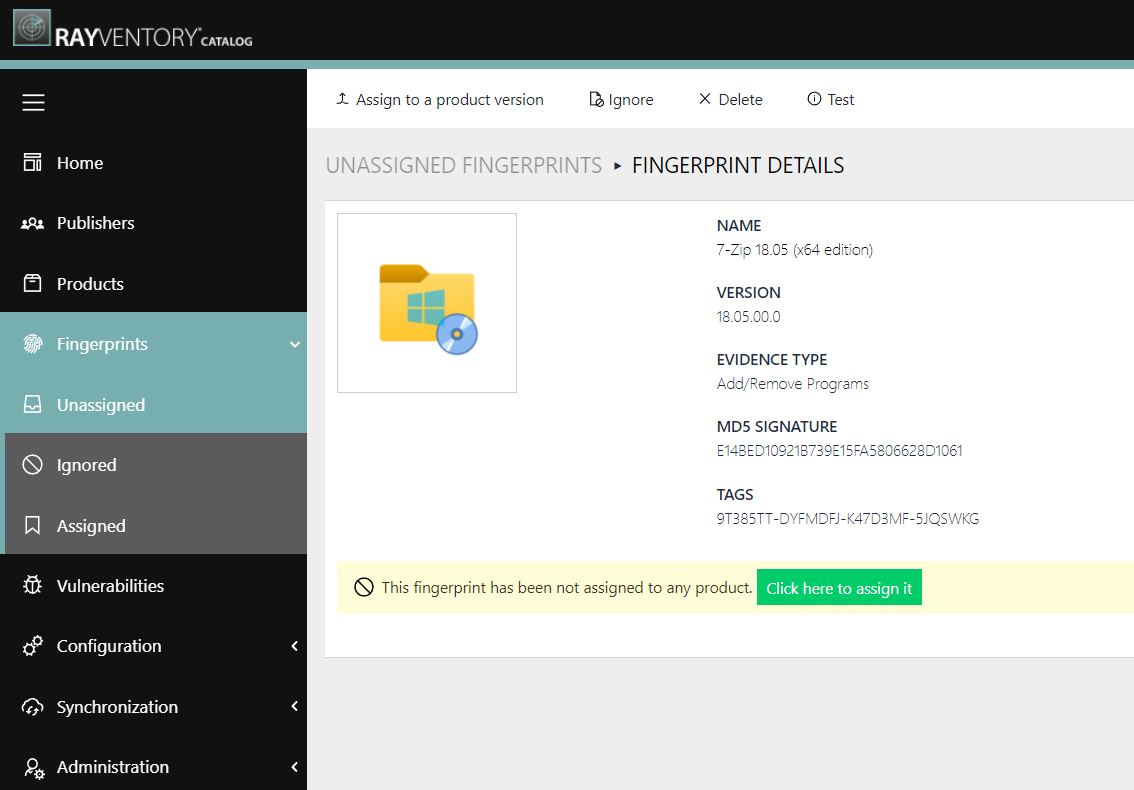Click the green 'Click here to assign it' button

click(839, 587)
